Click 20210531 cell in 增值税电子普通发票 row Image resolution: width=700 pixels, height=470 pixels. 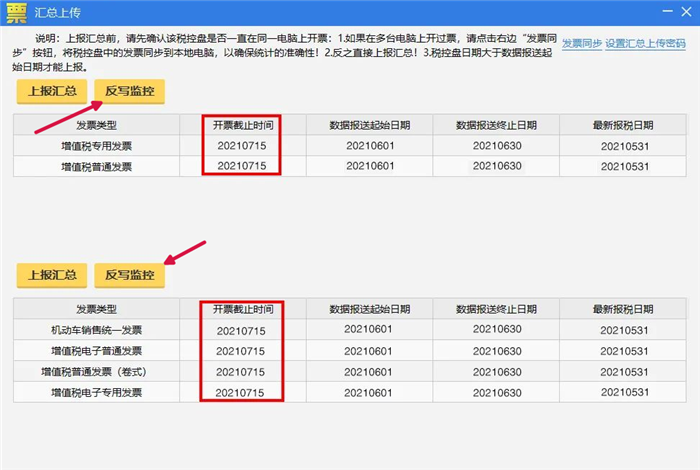click(624, 351)
